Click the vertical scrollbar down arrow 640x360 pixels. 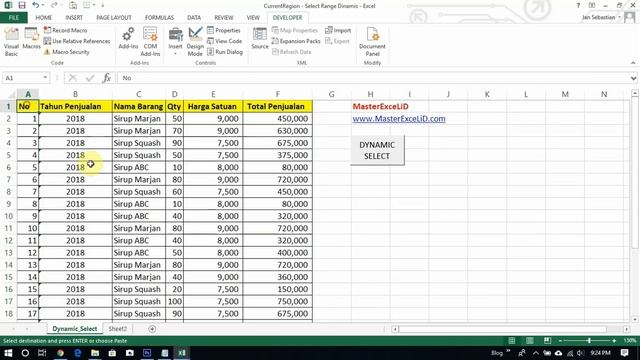(x=635, y=319)
